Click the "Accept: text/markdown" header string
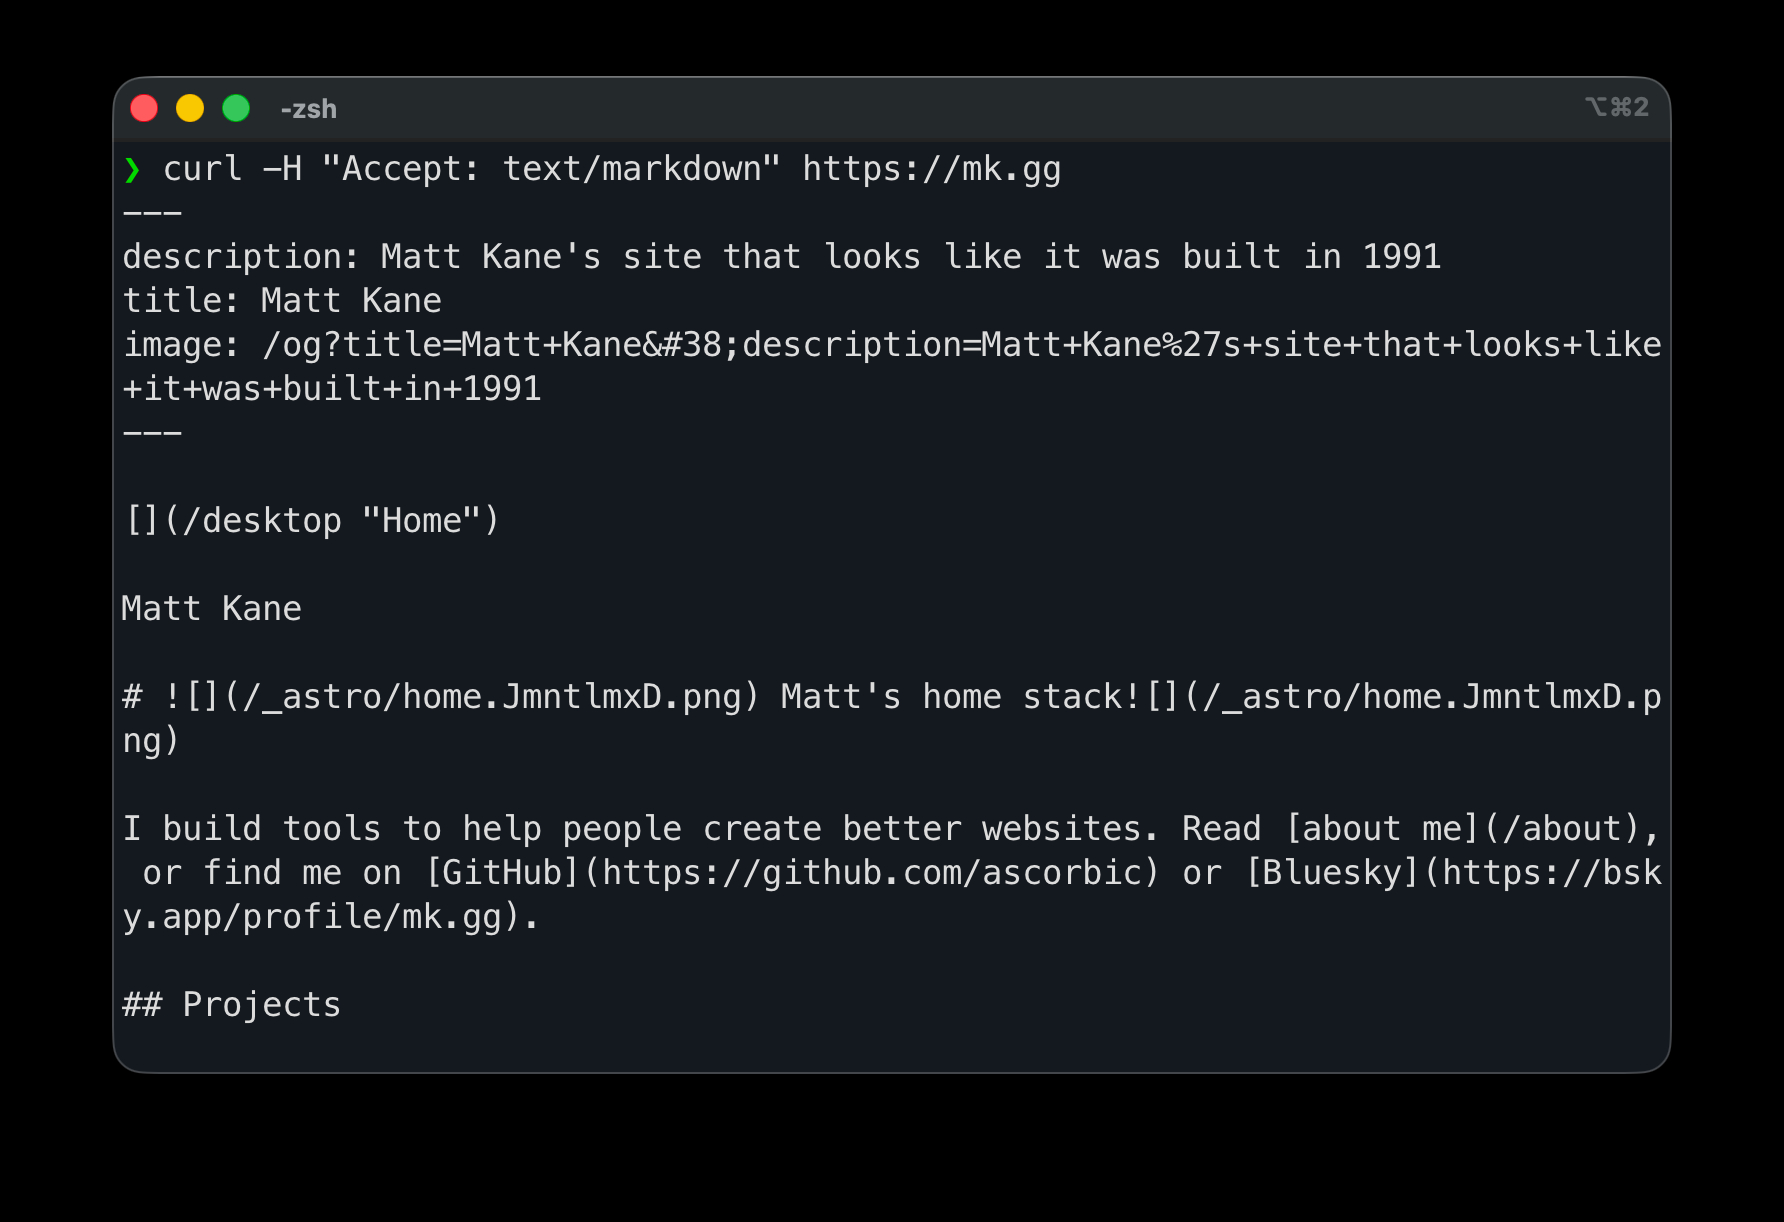This screenshot has height=1222, width=1784. click(x=551, y=170)
